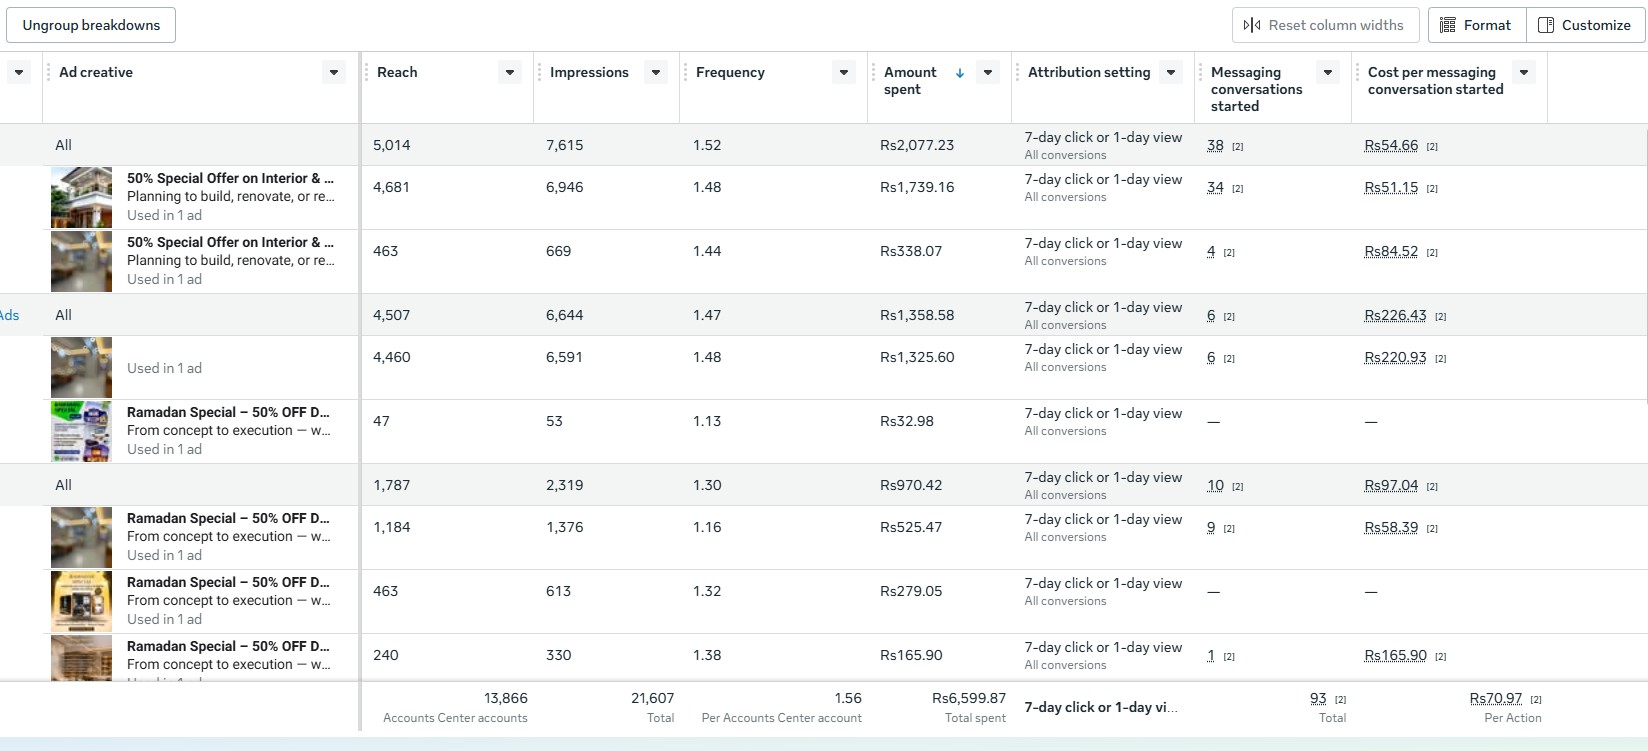The image size is (1648, 751).
Task: Open the Customize panel
Action: pos(1585,25)
